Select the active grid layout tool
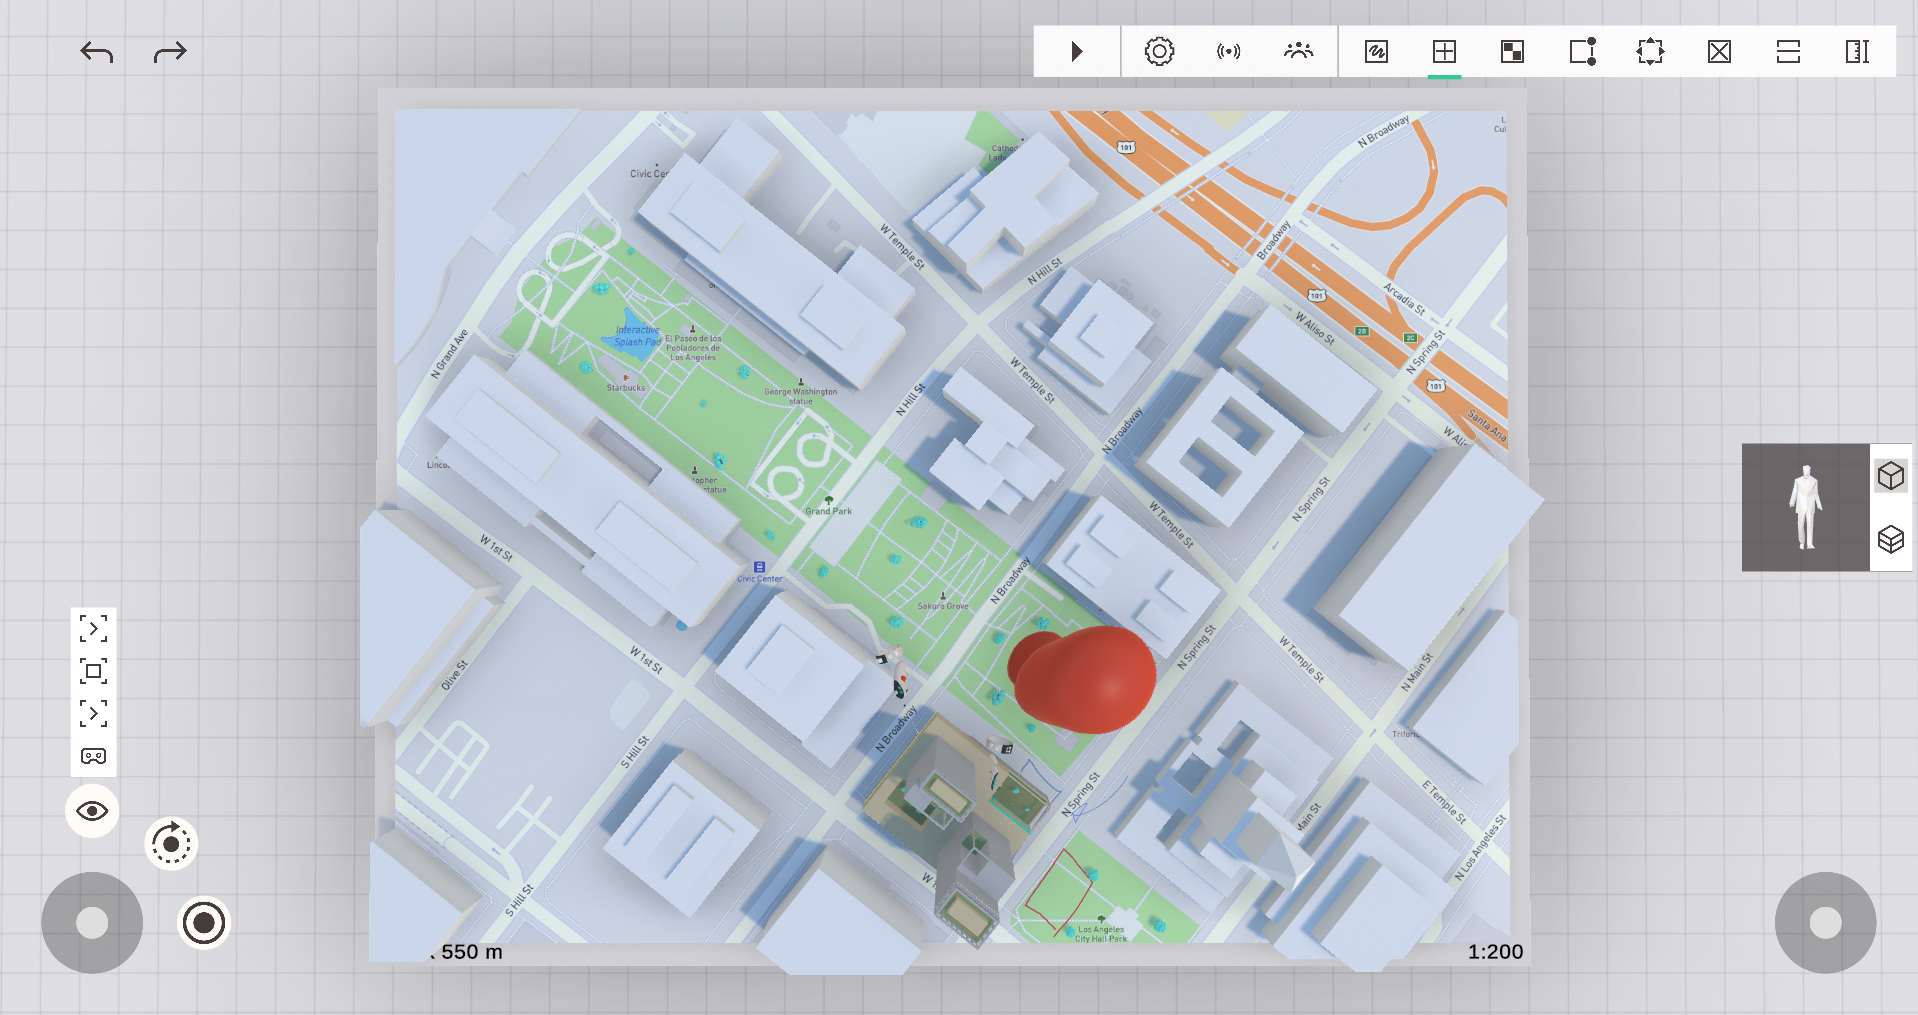The image size is (1918, 1015). click(1444, 51)
